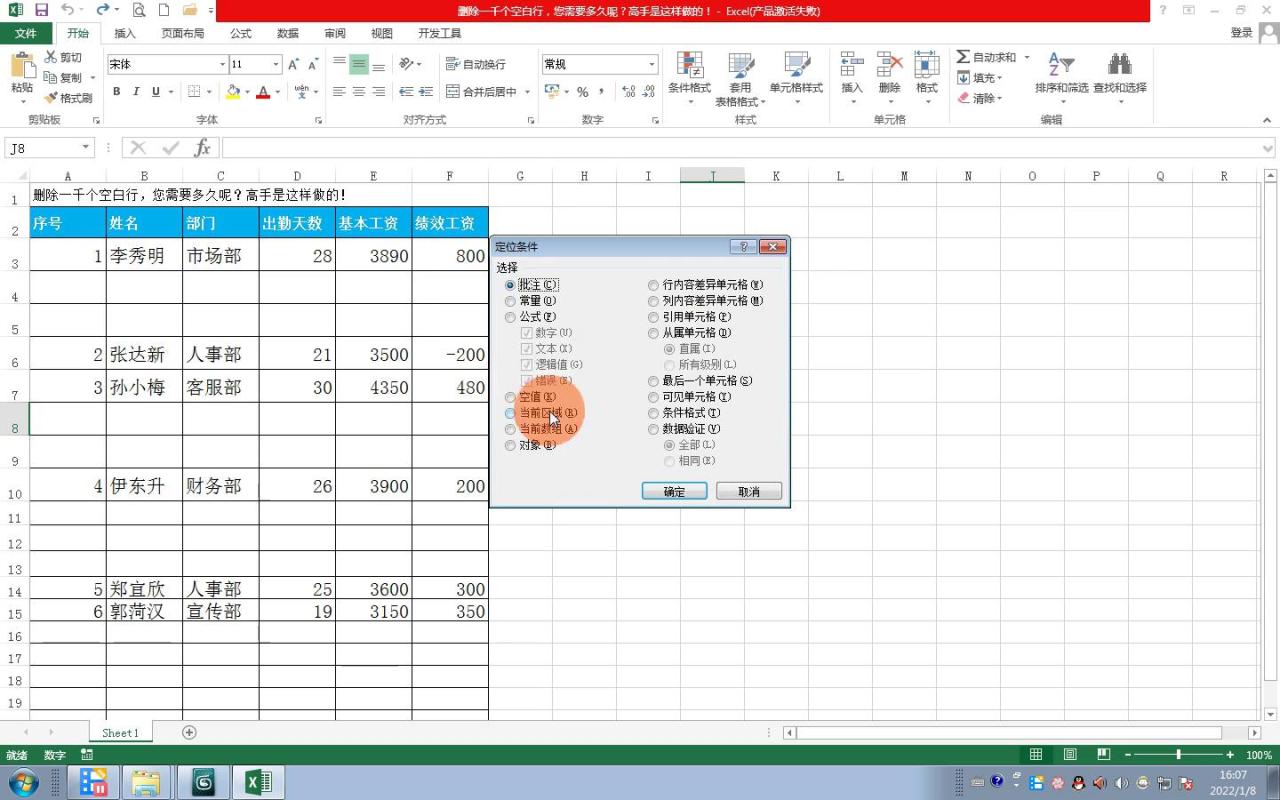Click Decrease Indent icon
1280x800 pixels.
click(406, 91)
